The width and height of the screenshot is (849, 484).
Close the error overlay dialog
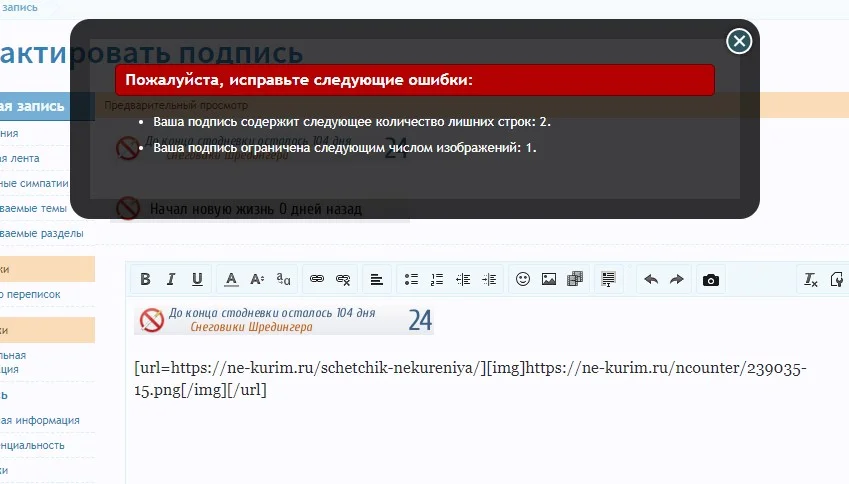(x=739, y=41)
